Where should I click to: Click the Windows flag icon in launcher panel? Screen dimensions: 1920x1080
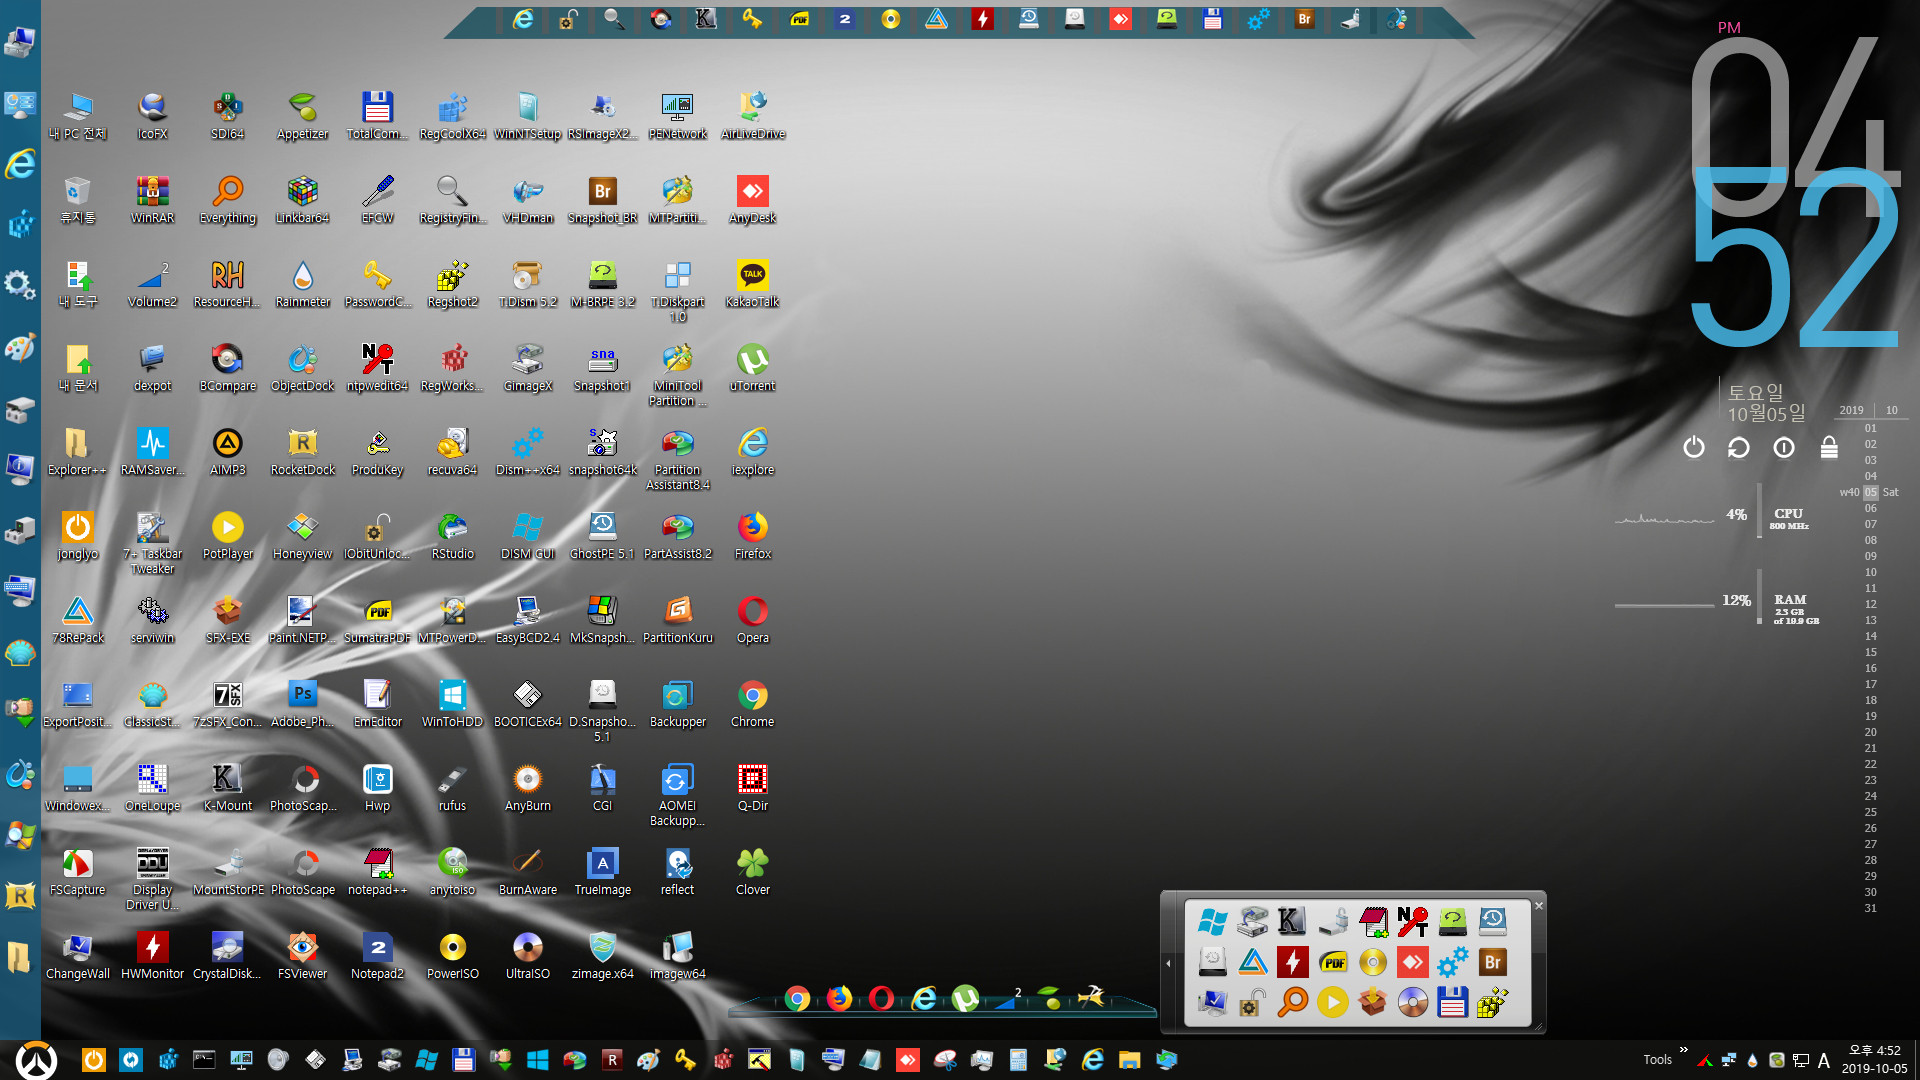[1212, 921]
